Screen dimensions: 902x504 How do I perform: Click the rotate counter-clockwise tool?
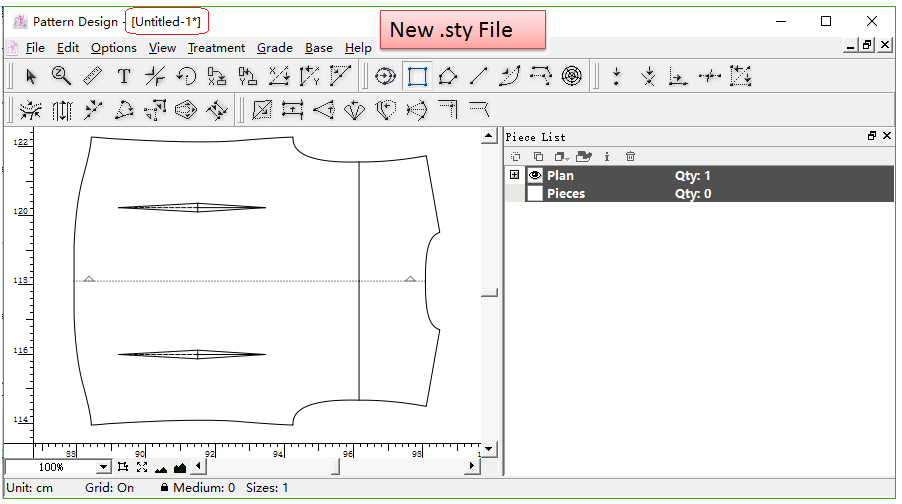186,76
